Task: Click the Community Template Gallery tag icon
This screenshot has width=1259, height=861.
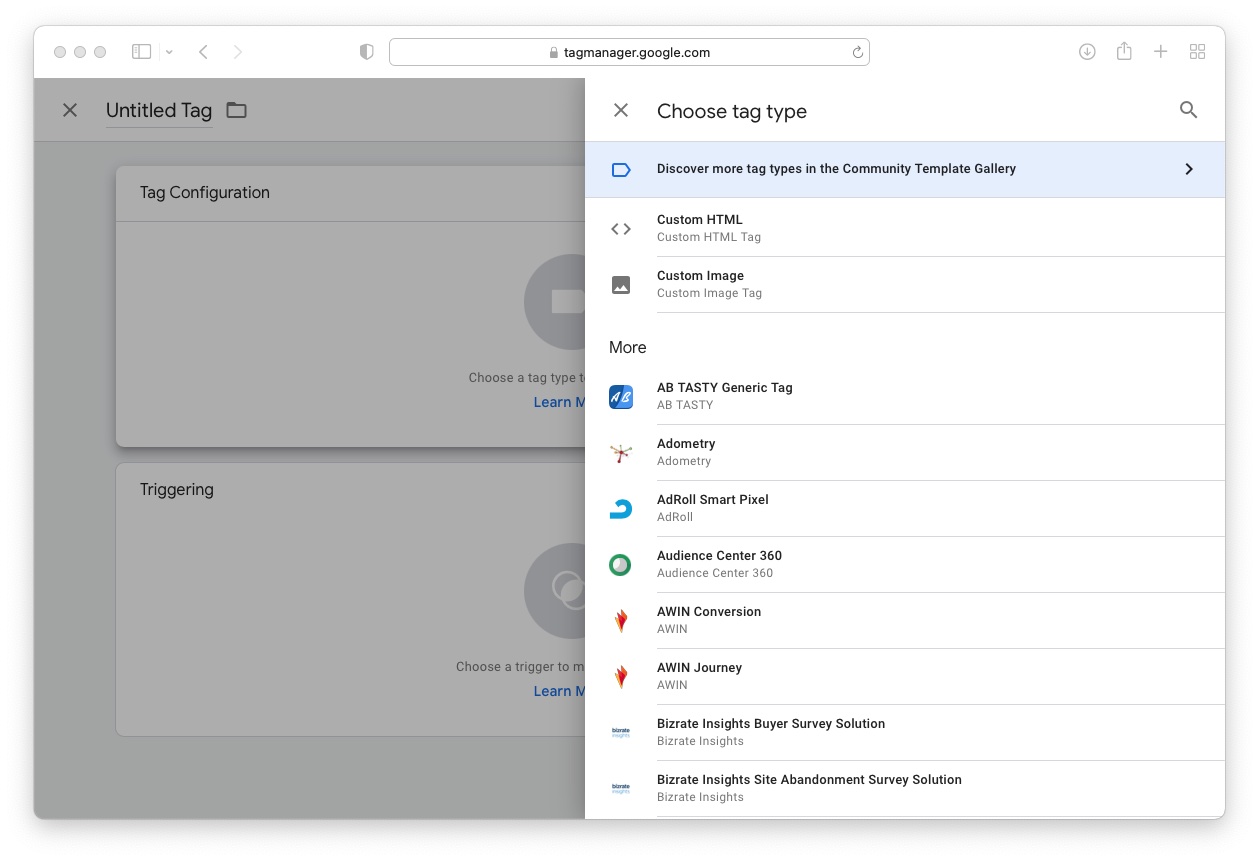Action: click(x=621, y=170)
